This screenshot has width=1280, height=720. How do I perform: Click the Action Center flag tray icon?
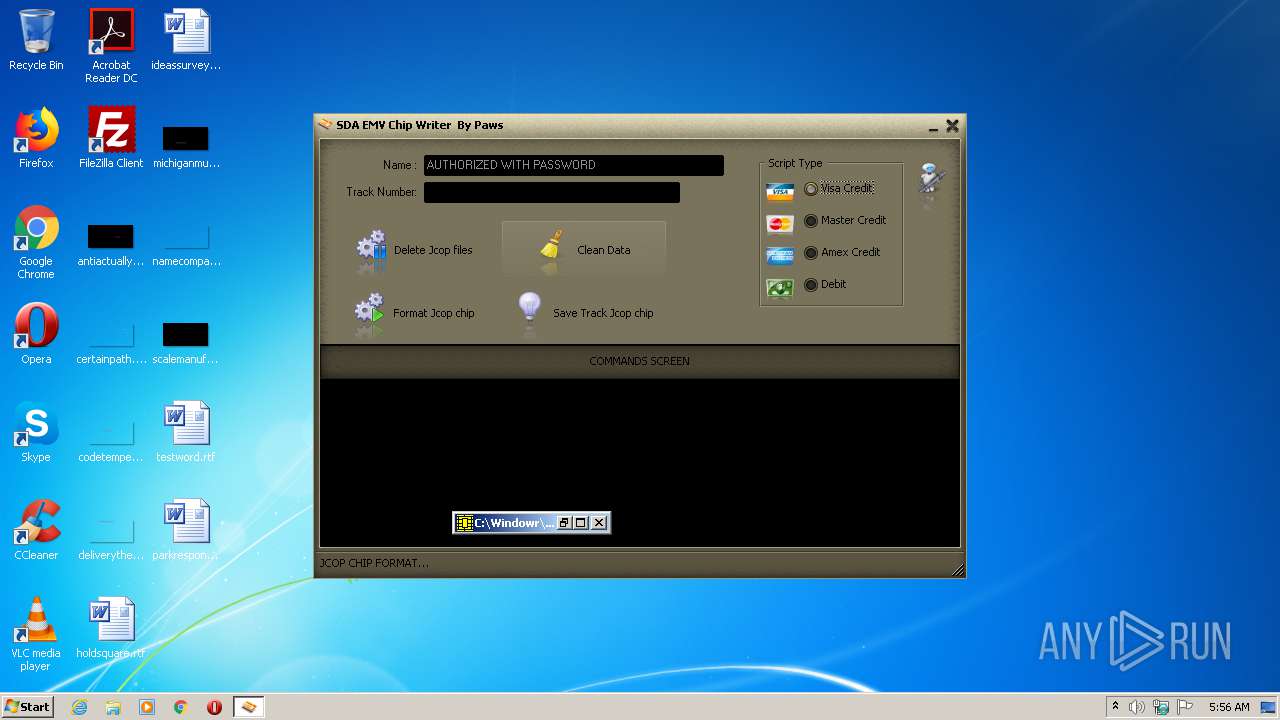click(x=1185, y=707)
